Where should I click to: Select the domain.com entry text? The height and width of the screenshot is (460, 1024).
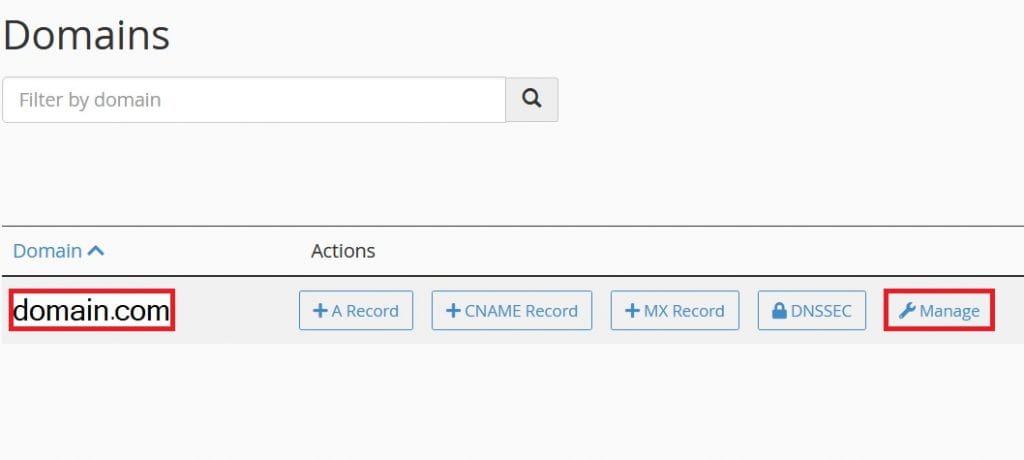(x=91, y=311)
